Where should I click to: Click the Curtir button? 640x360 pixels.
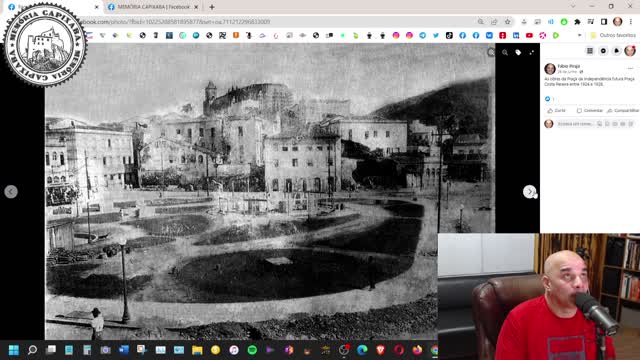point(557,111)
